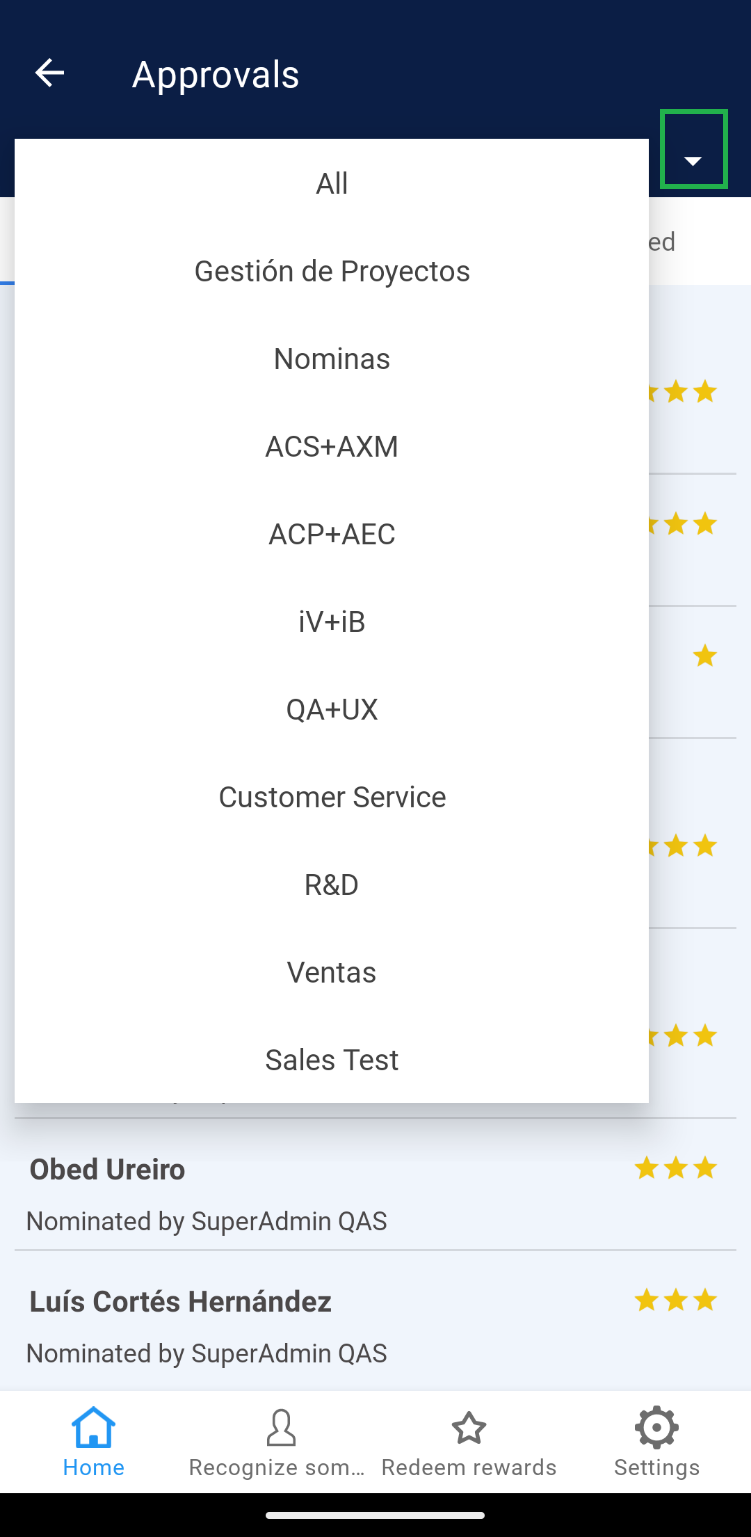Tap the Redeem rewards star icon

tap(468, 1428)
